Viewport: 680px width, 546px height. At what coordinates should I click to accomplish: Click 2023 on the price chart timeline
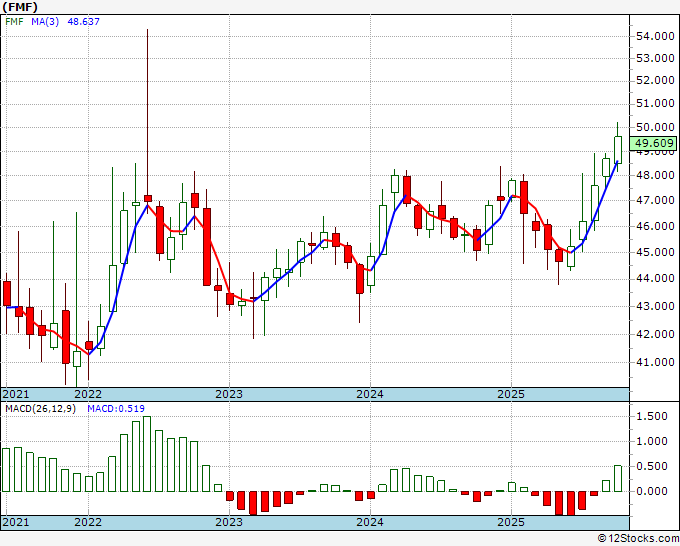(x=229, y=394)
